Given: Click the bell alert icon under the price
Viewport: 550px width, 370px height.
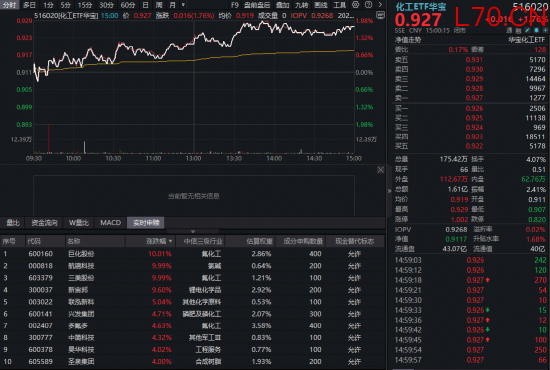Looking at the screenshot, I should (536, 31).
